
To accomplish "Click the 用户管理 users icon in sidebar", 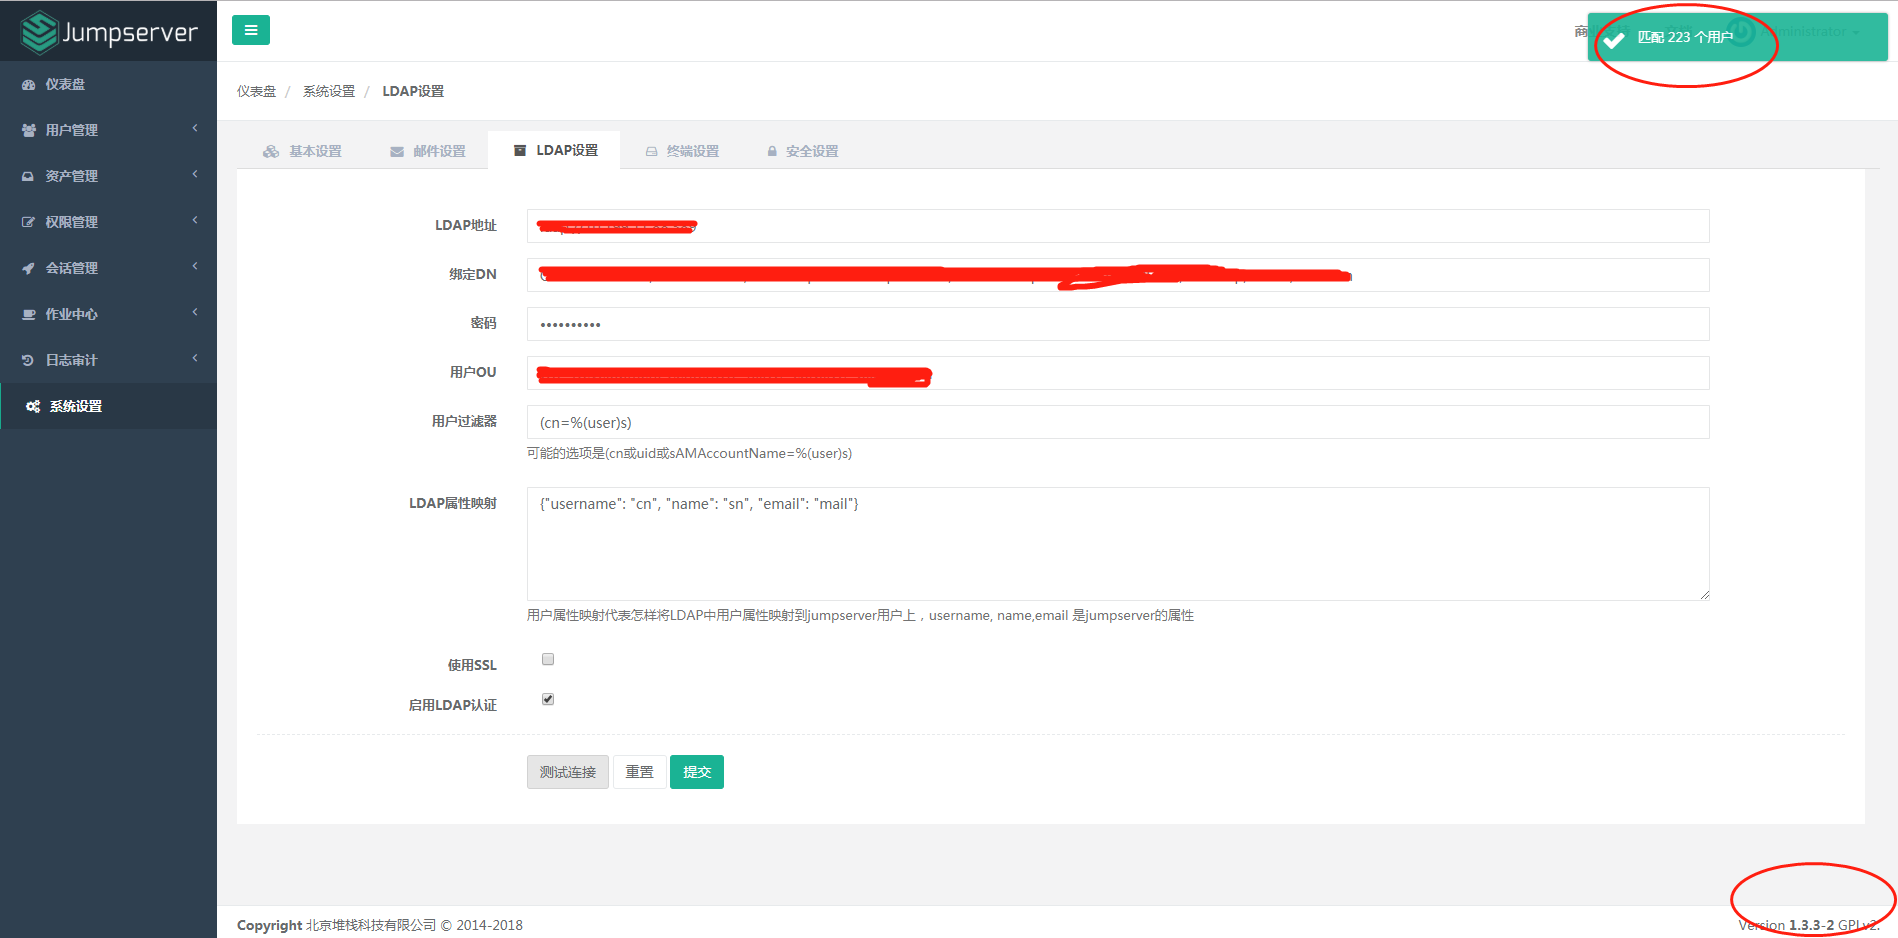I will point(29,130).
